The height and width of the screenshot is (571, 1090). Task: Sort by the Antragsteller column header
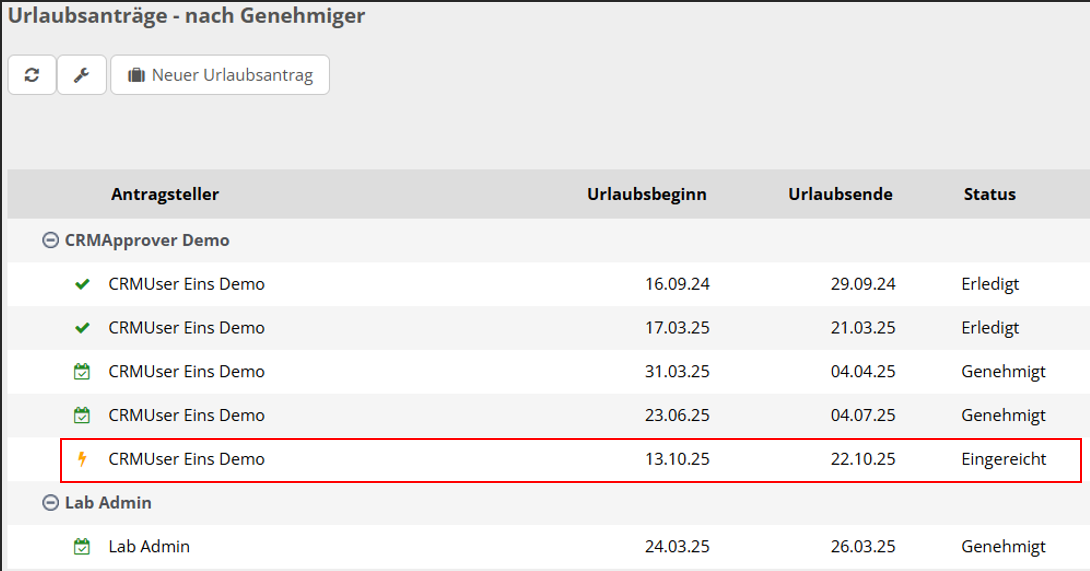click(x=165, y=194)
